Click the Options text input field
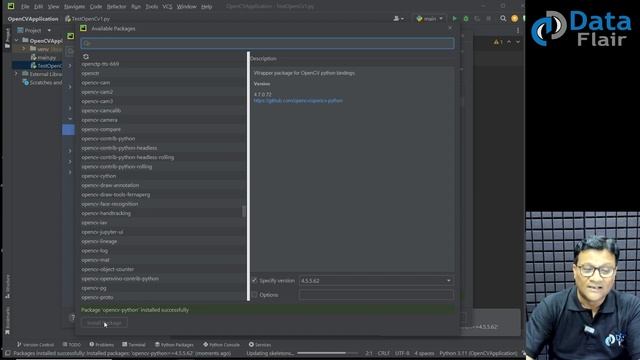Viewport: 640px width, 360px height. pos(376,295)
